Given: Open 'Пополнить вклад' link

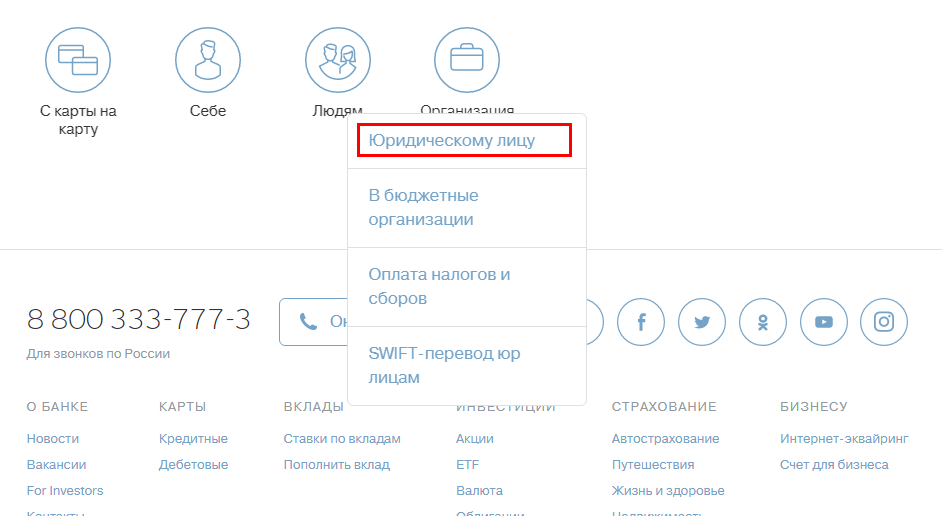Looking at the screenshot, I should (x=336, y=464).
